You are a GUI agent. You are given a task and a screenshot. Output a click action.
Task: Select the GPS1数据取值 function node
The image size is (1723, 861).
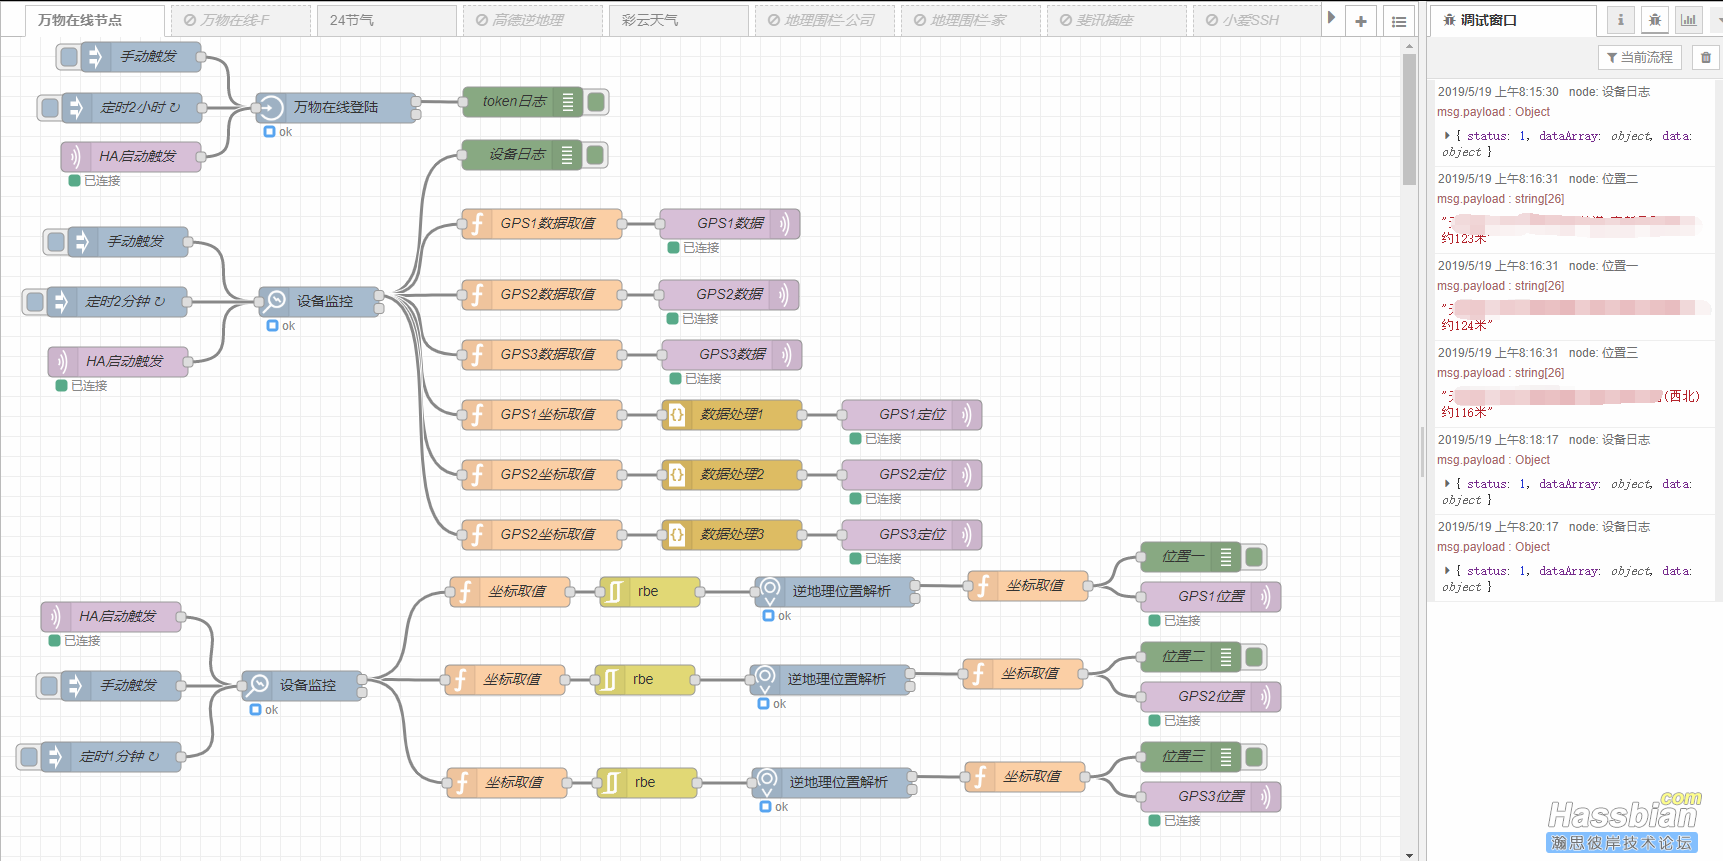[x=542, y=223]
